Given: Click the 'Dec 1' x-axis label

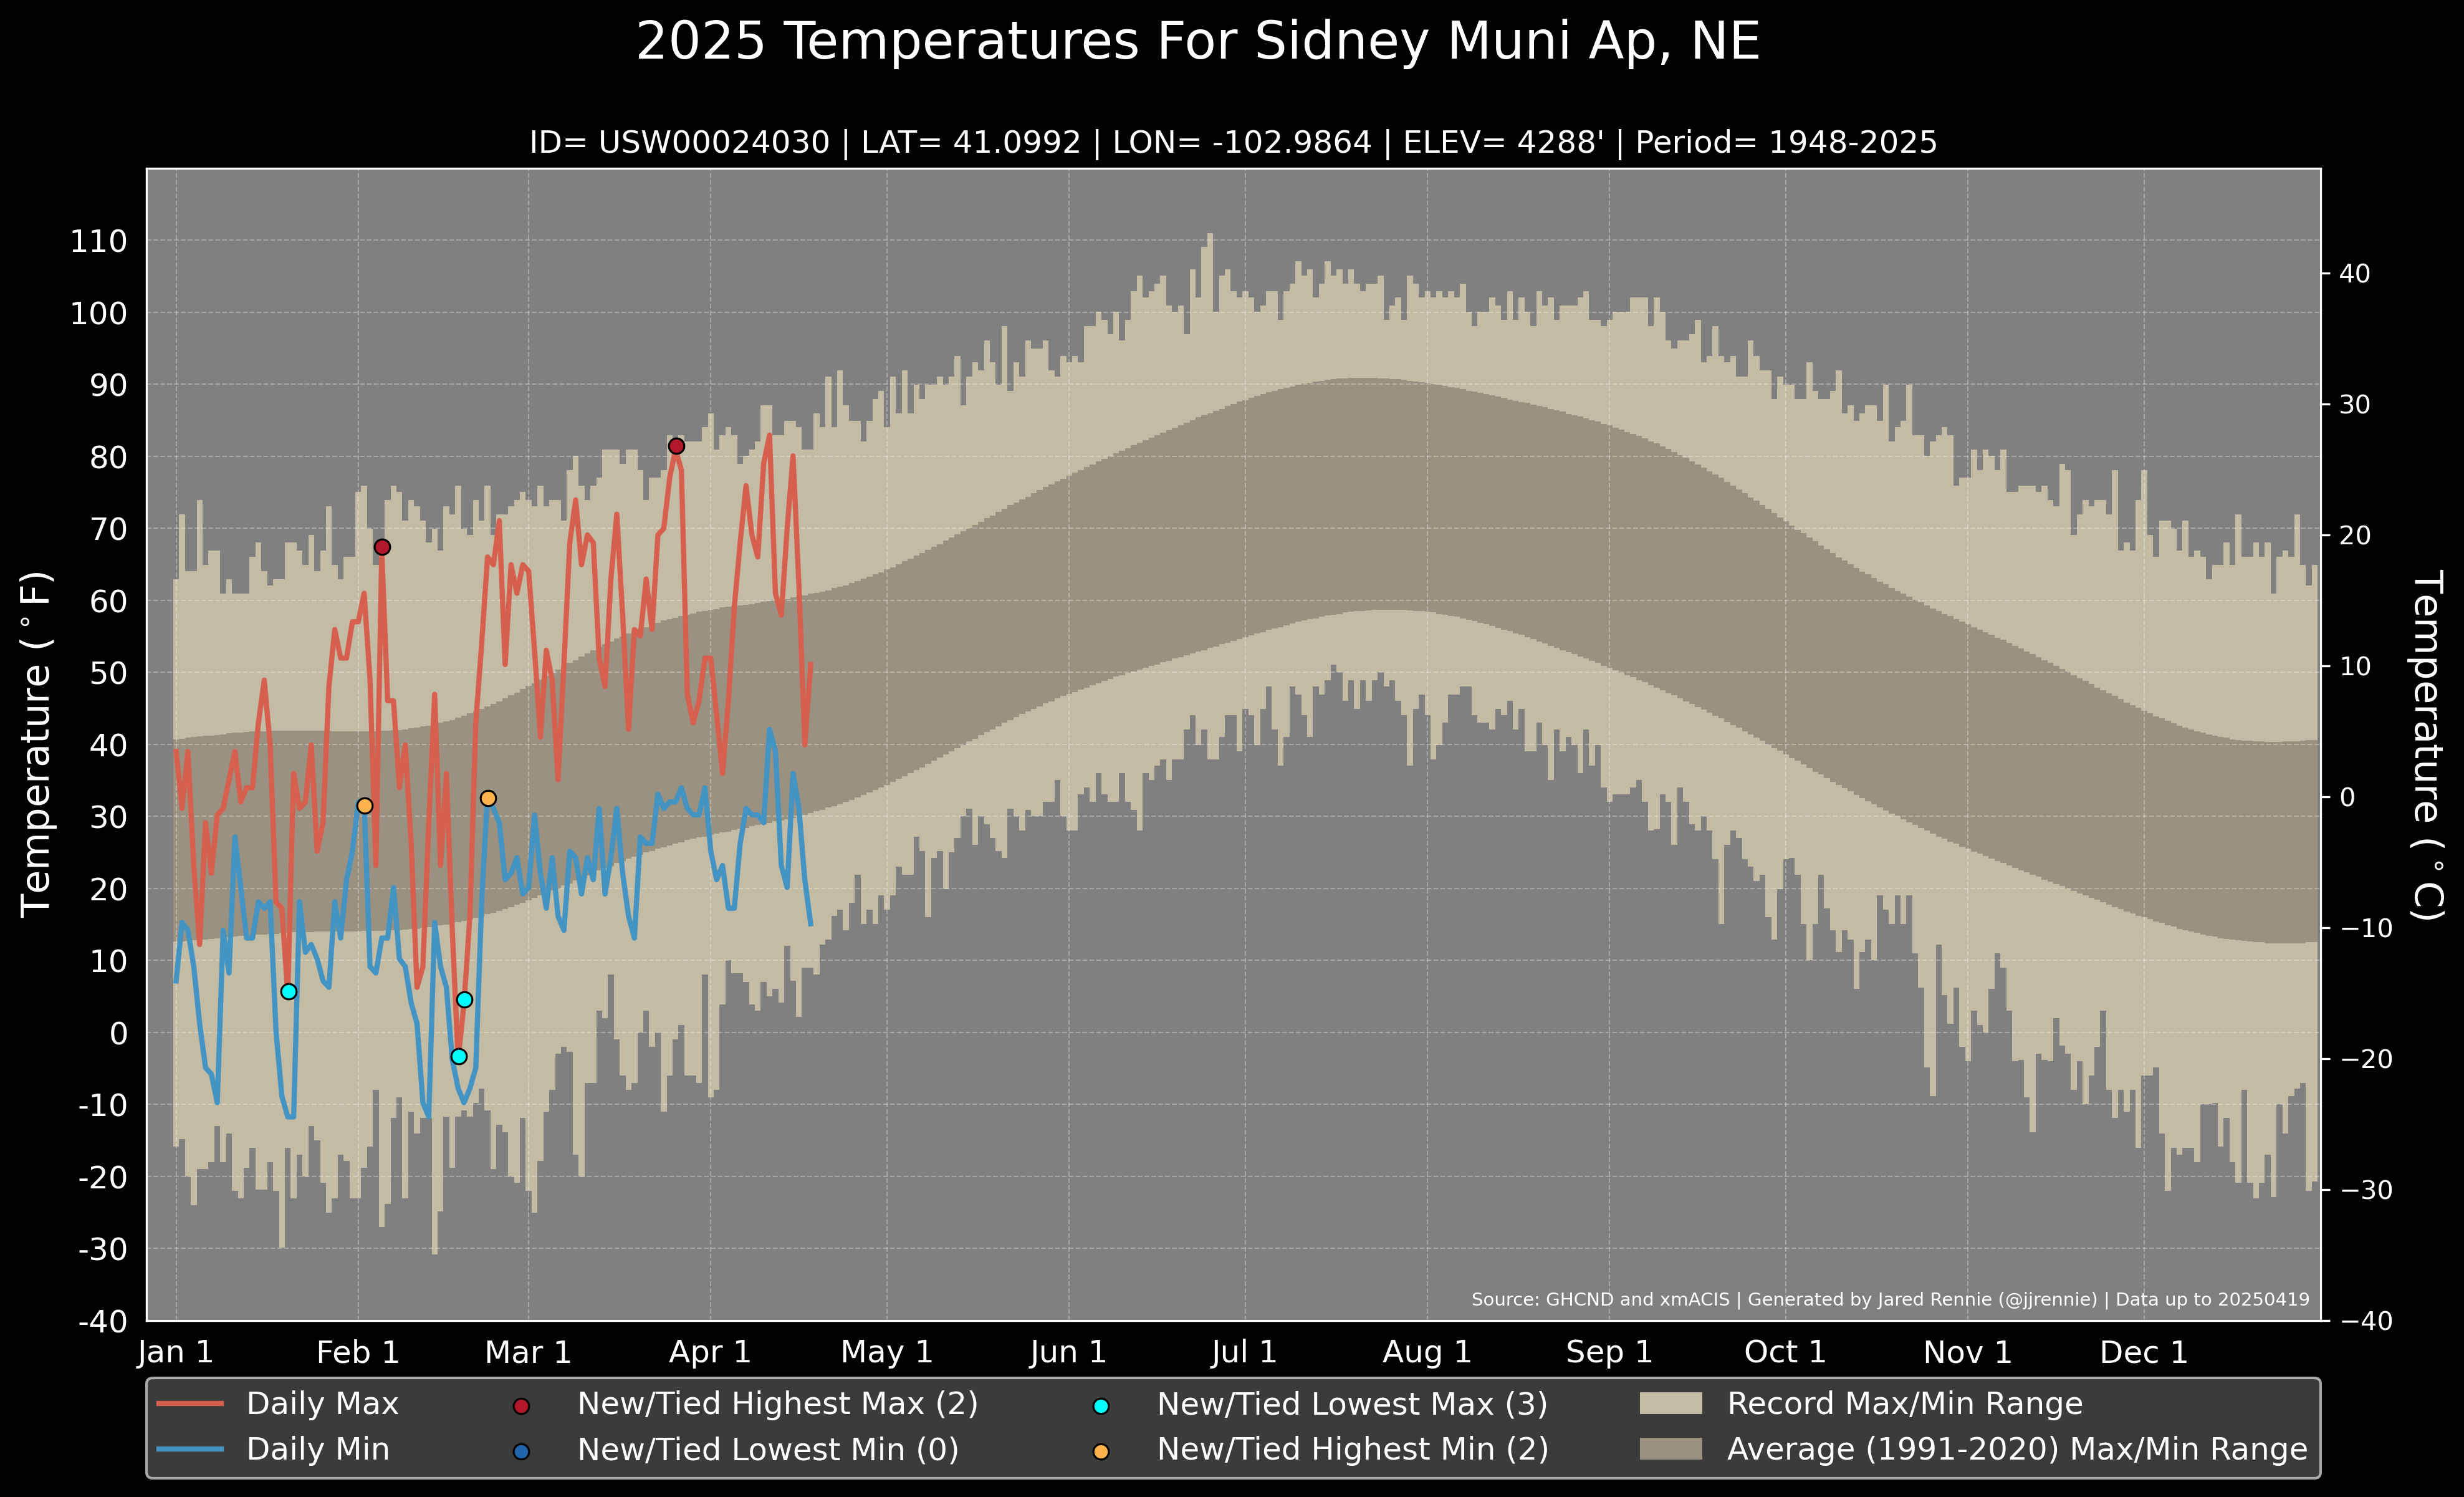Looking at the screenshot, I should pyautogui.click(x=2144, y=1352).
